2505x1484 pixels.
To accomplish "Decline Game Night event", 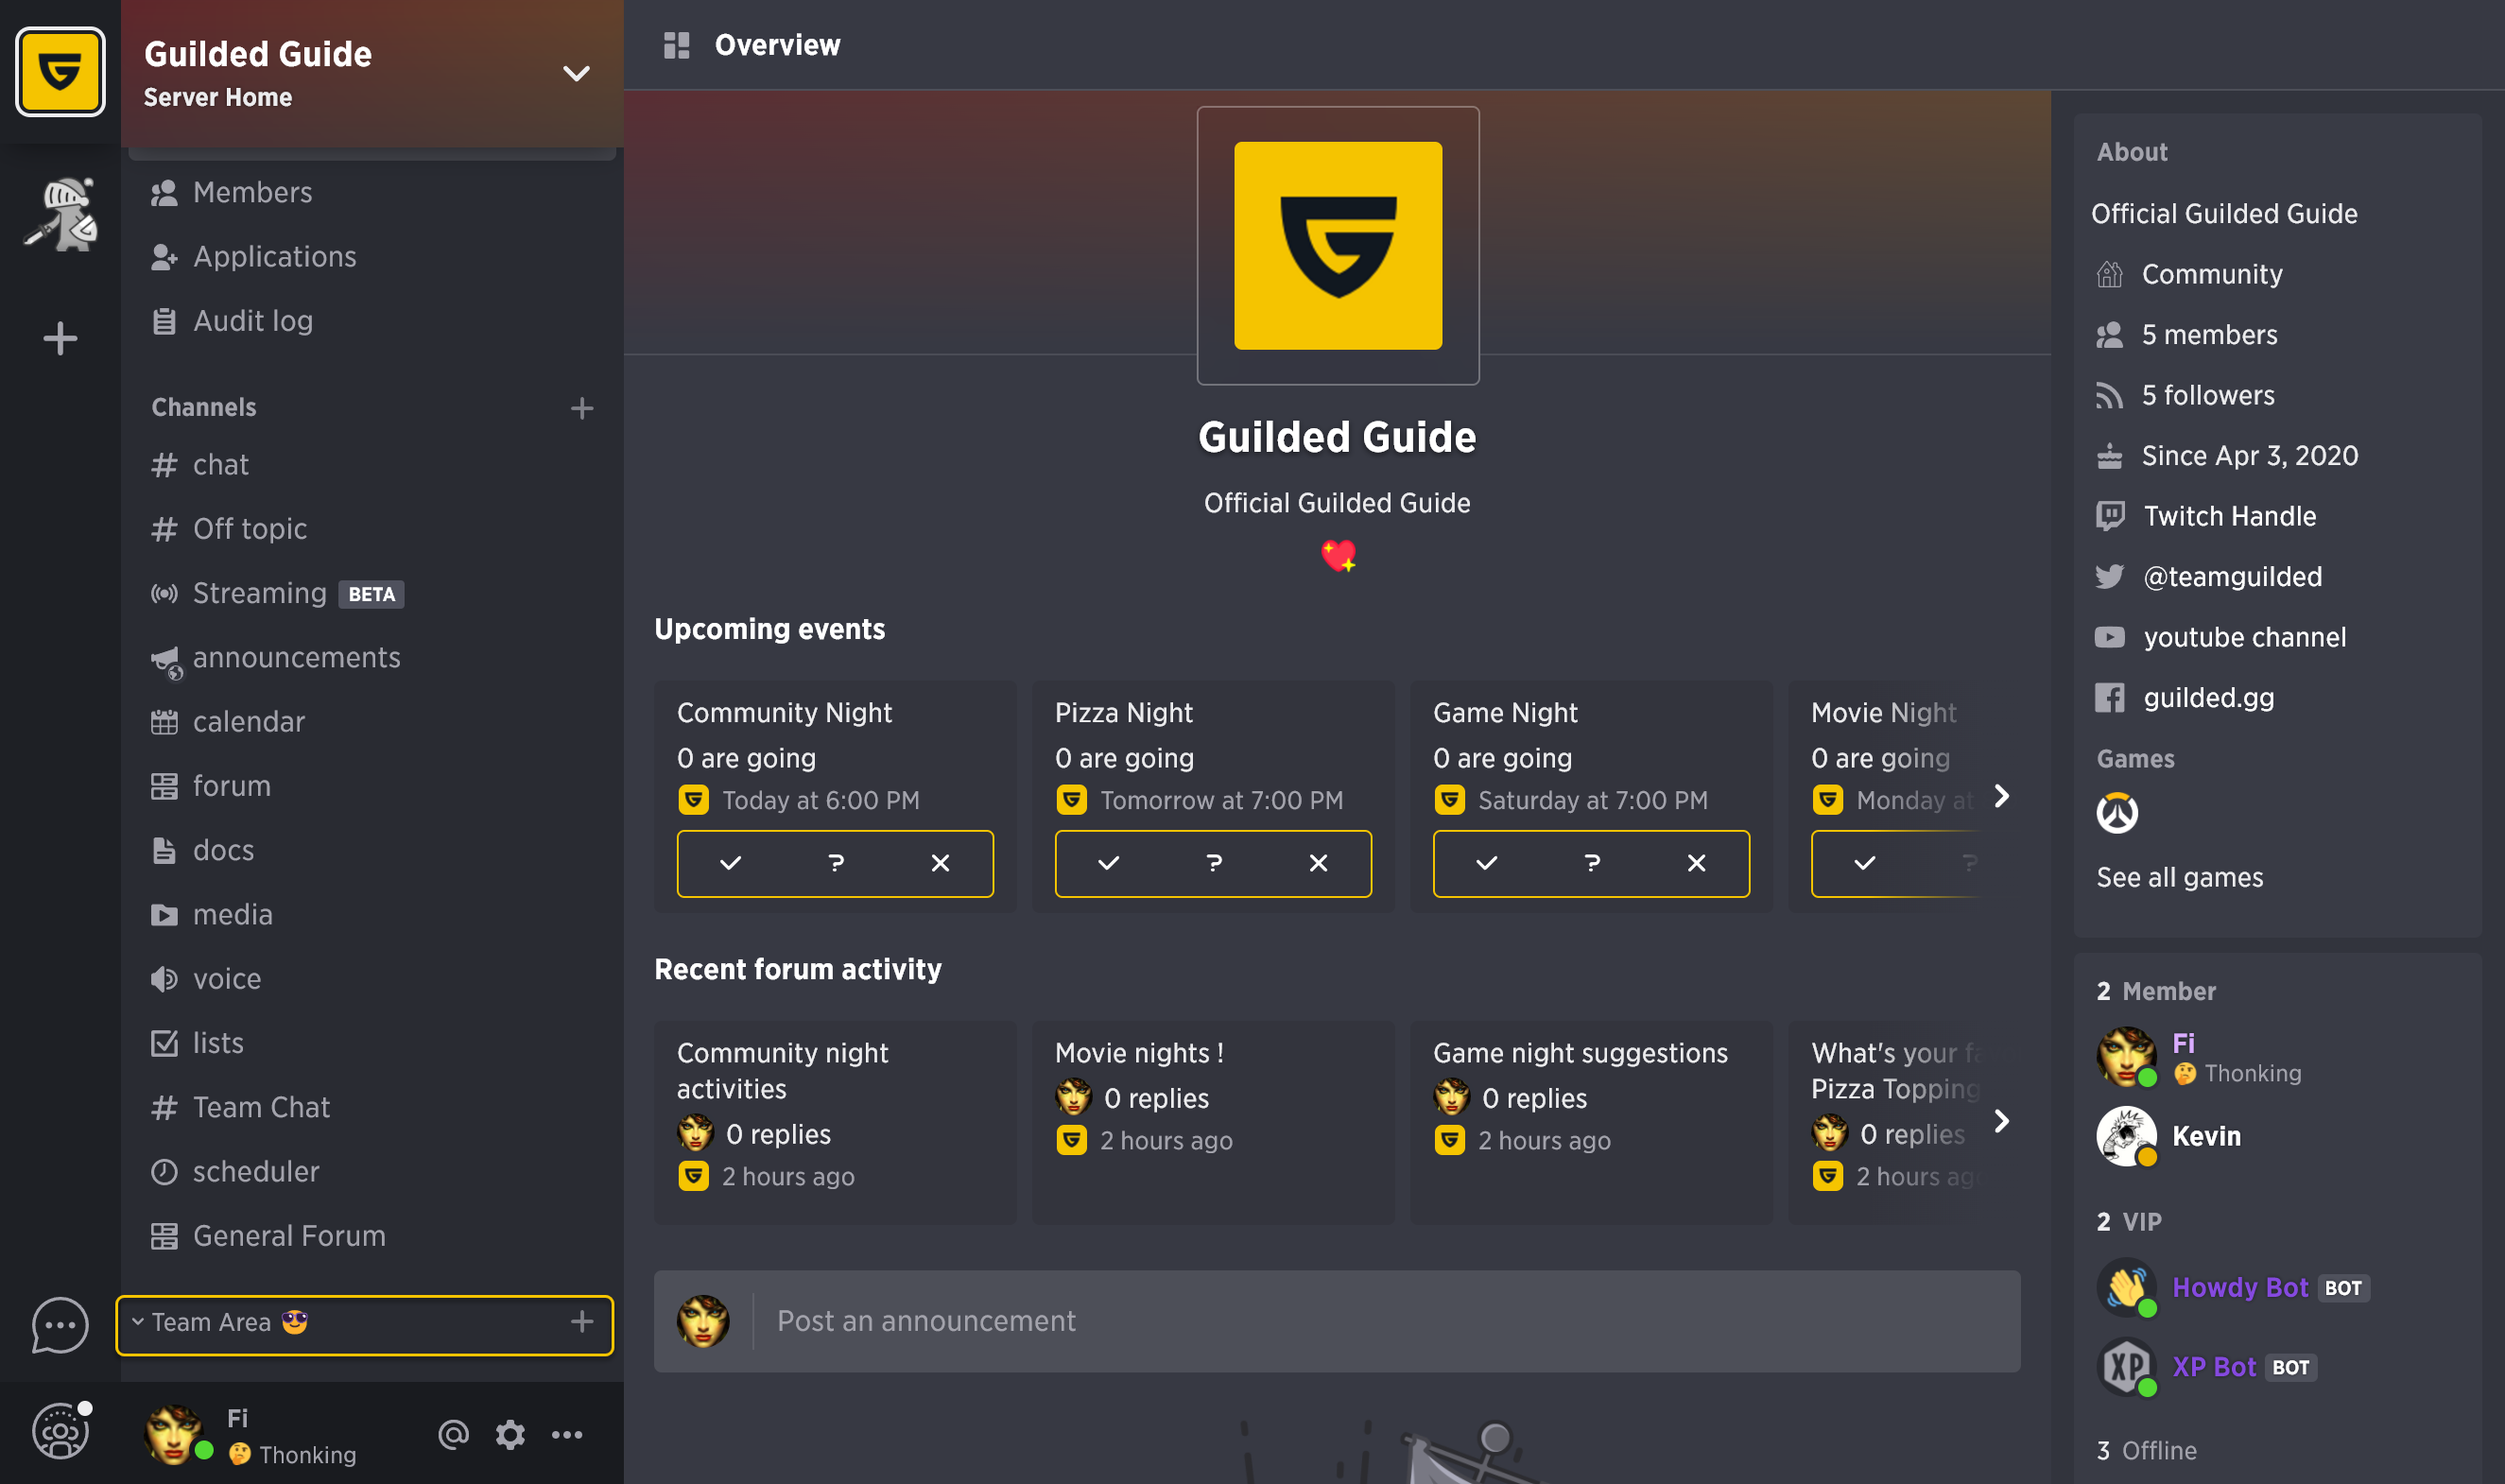I will click(x=1696, y=863).
